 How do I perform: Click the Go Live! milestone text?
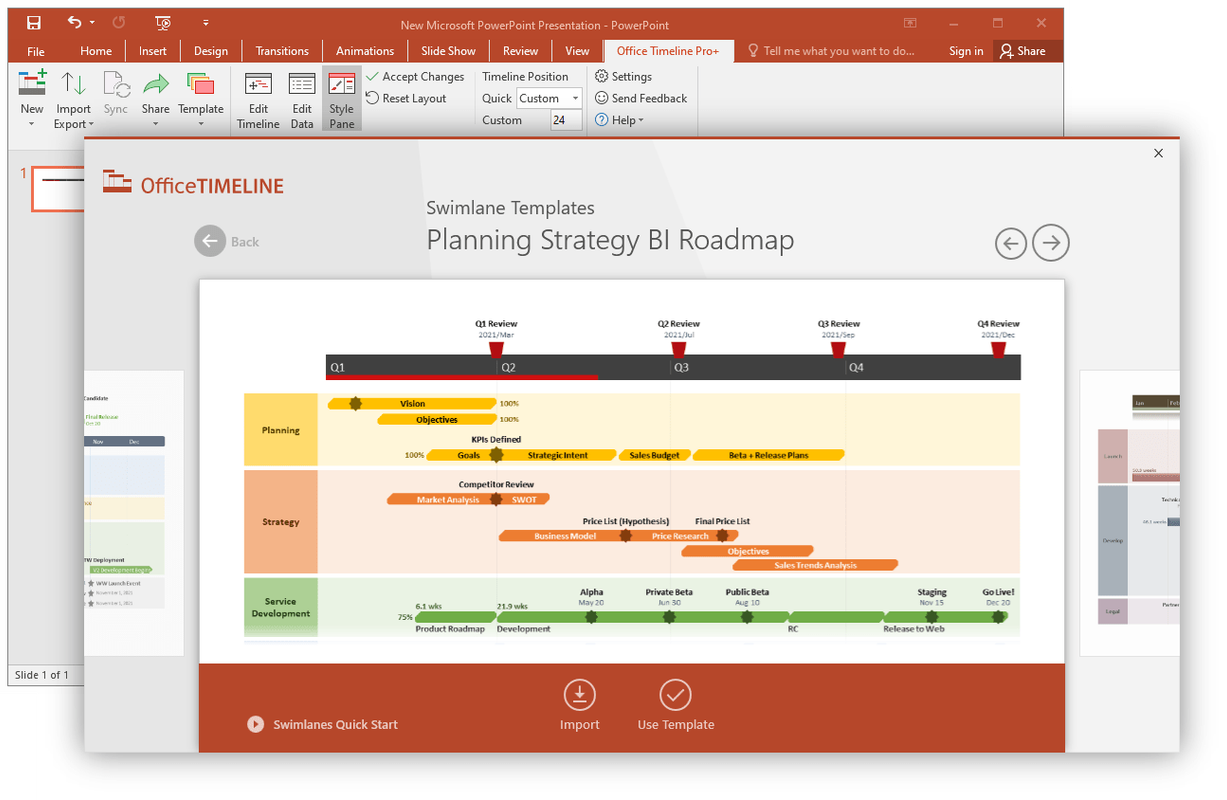[x=998, y=592]
